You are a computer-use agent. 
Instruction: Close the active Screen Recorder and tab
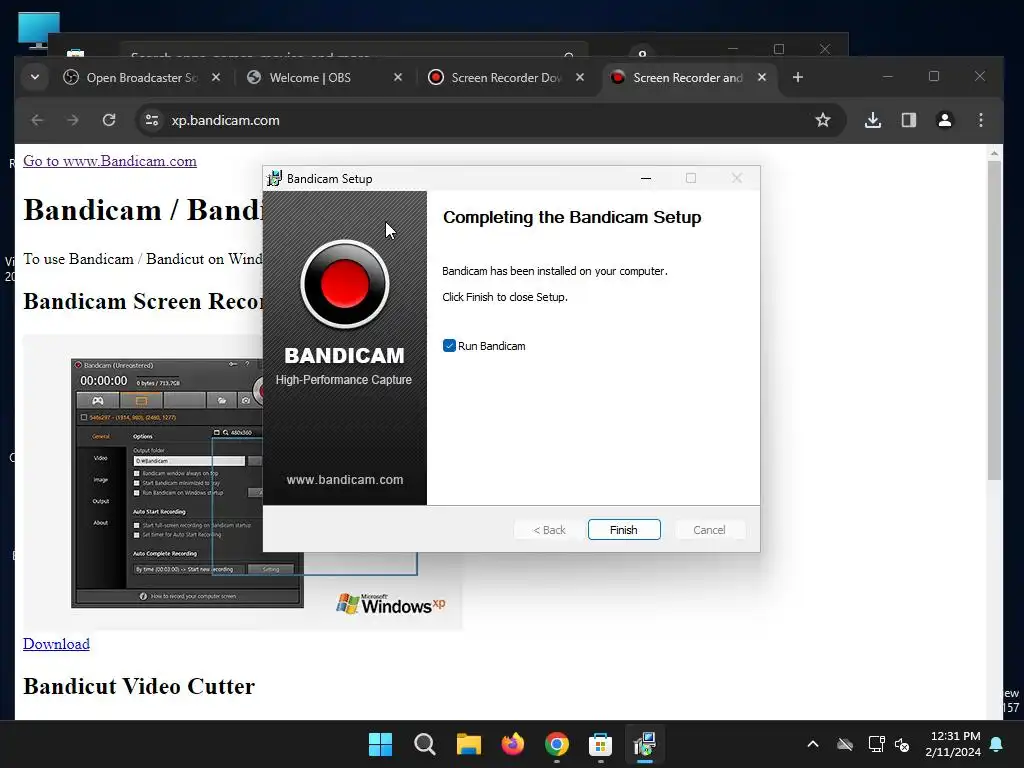point(761,77)
